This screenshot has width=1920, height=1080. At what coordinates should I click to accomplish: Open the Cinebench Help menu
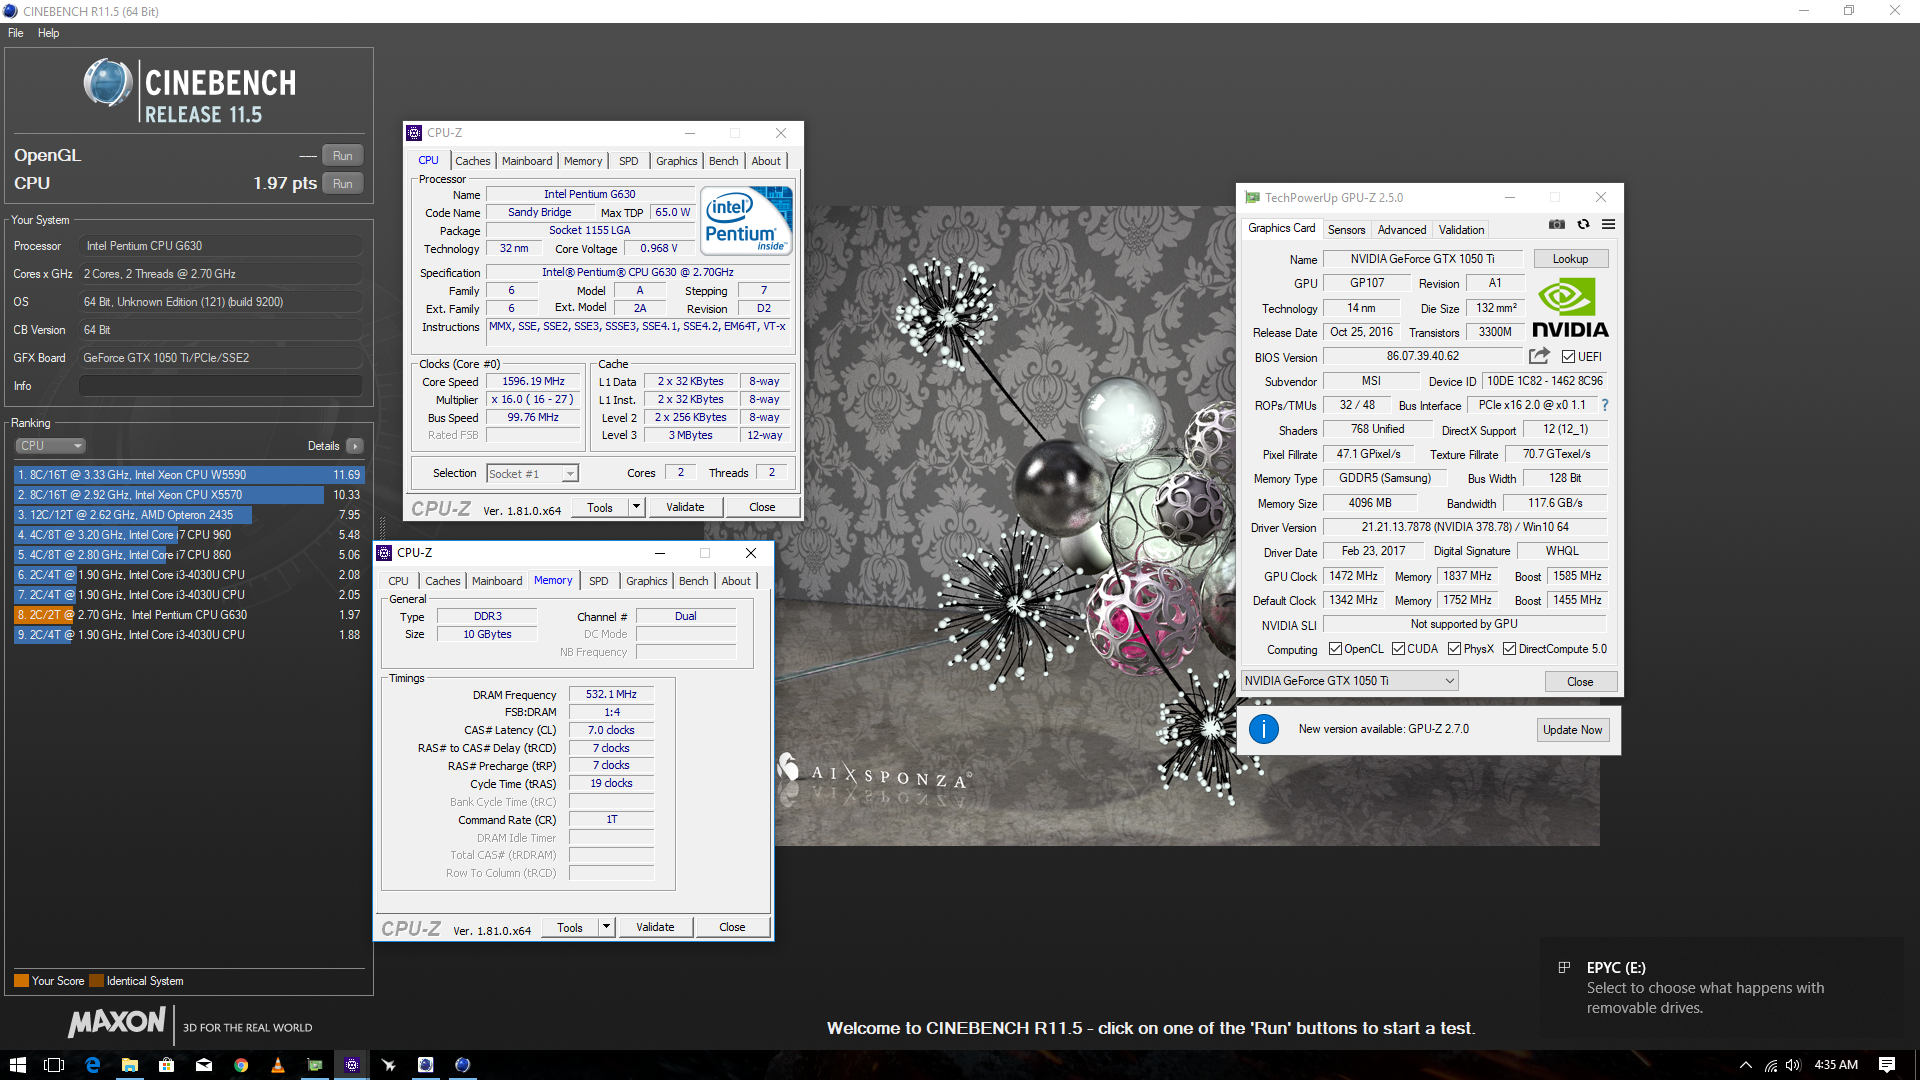coord(49,33)
